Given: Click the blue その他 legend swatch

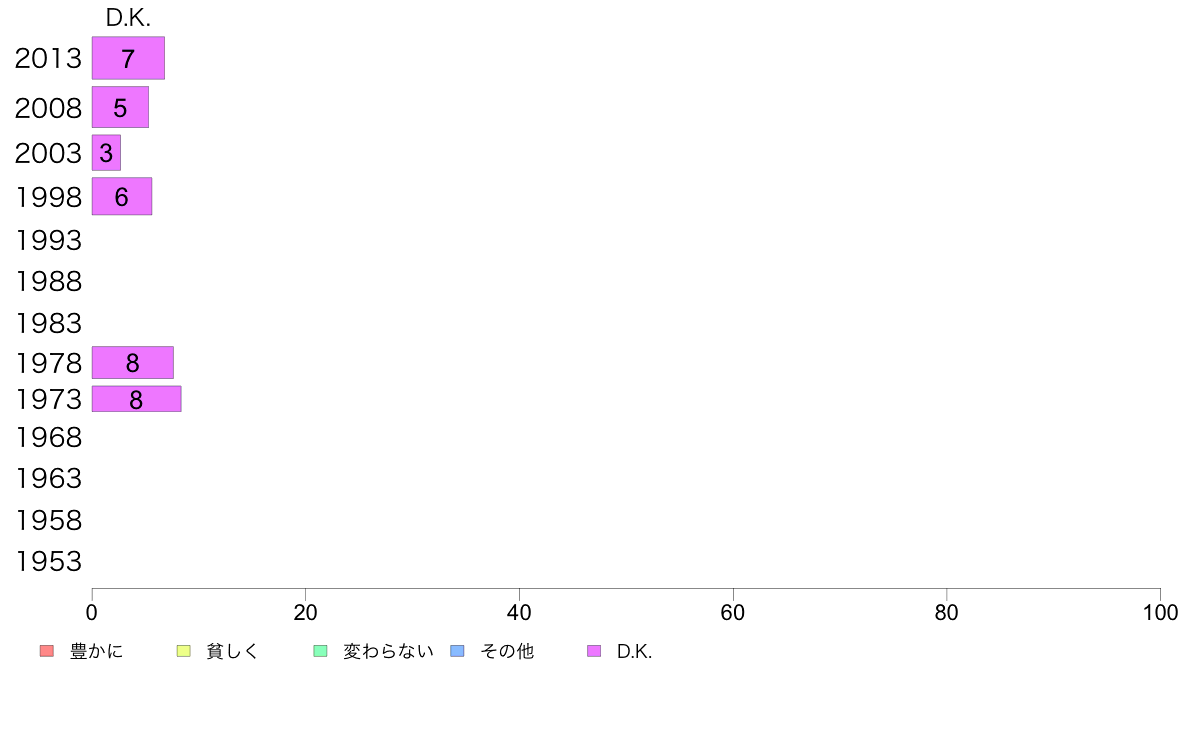Looking at the screenshot, I should coord(458,651).
